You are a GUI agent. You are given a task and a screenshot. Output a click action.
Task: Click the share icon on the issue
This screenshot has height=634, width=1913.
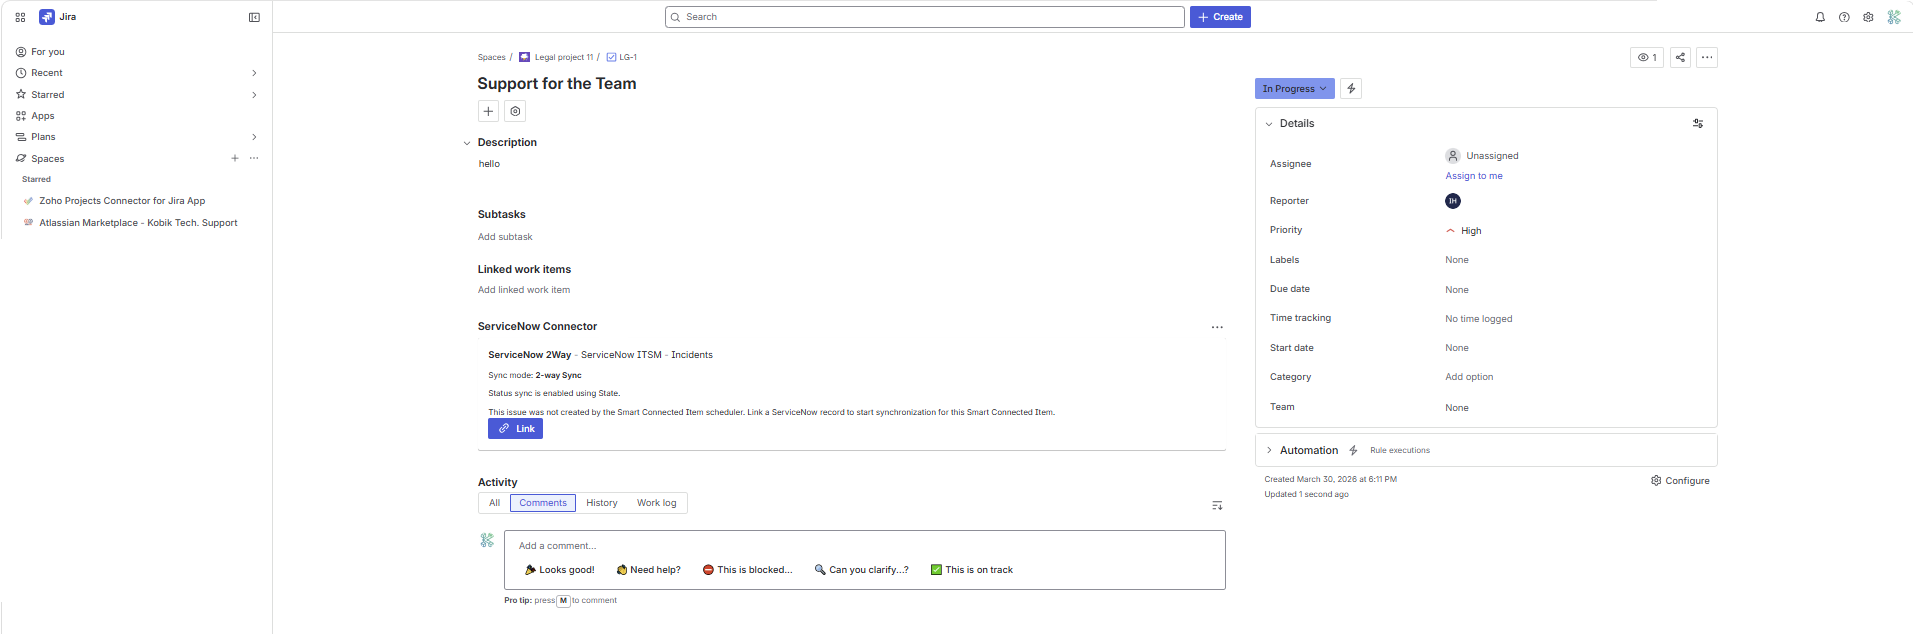[x=1680, y=57]
